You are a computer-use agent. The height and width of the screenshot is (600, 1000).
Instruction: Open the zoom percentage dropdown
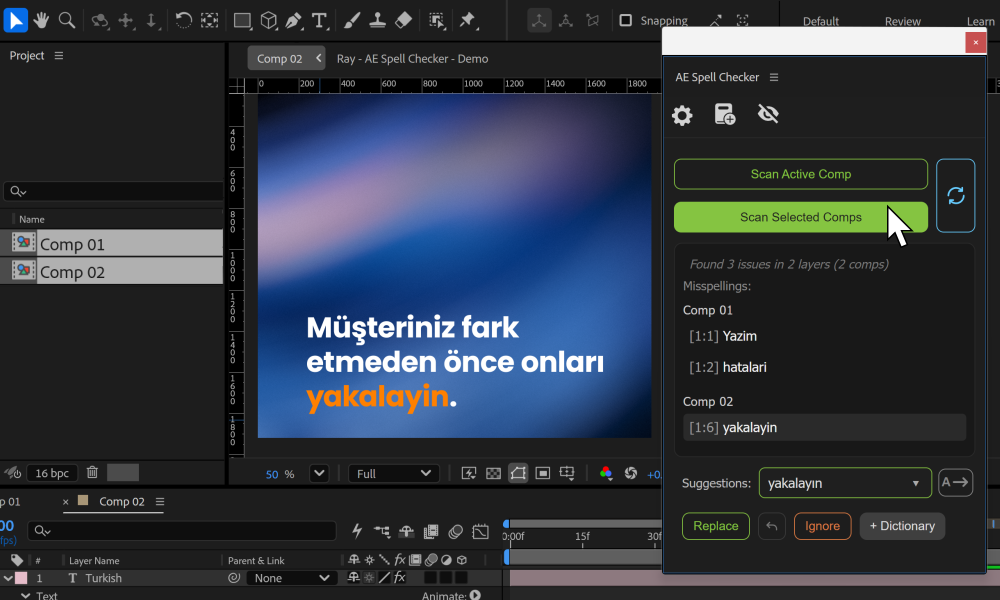pos(319,473)
